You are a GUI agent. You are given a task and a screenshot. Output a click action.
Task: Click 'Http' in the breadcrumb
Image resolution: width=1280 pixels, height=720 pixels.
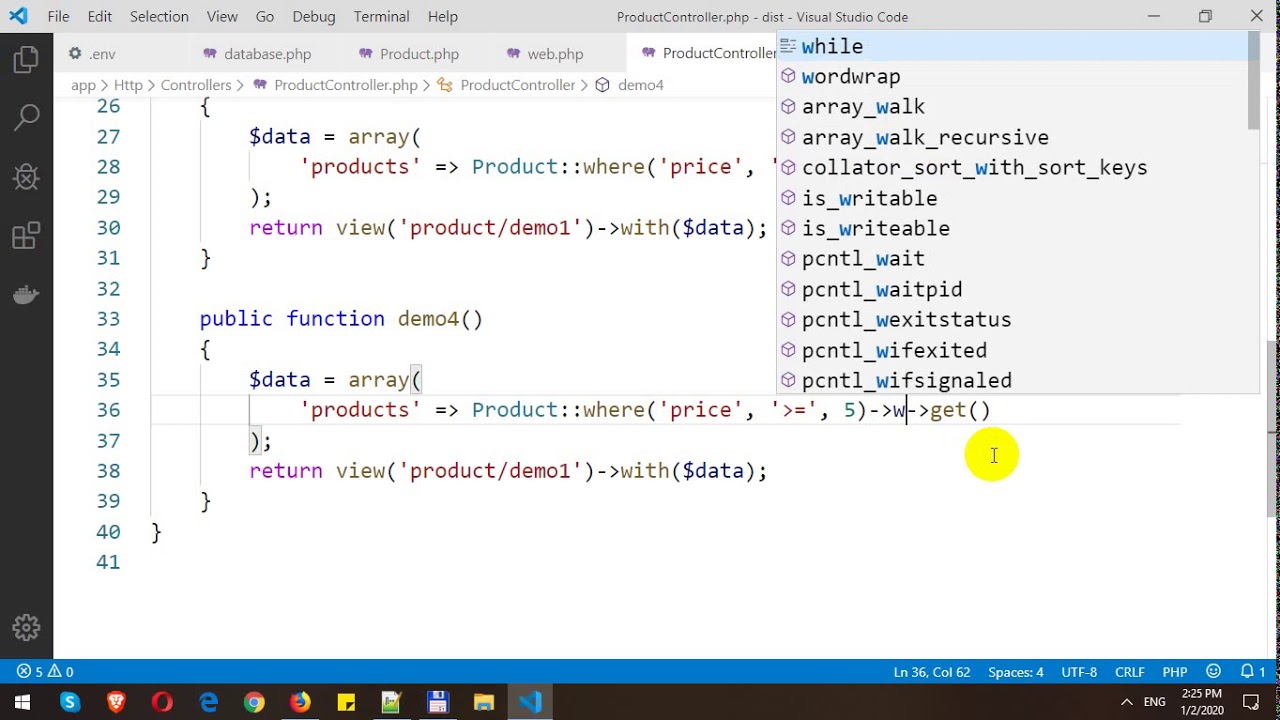pos(128,85)
